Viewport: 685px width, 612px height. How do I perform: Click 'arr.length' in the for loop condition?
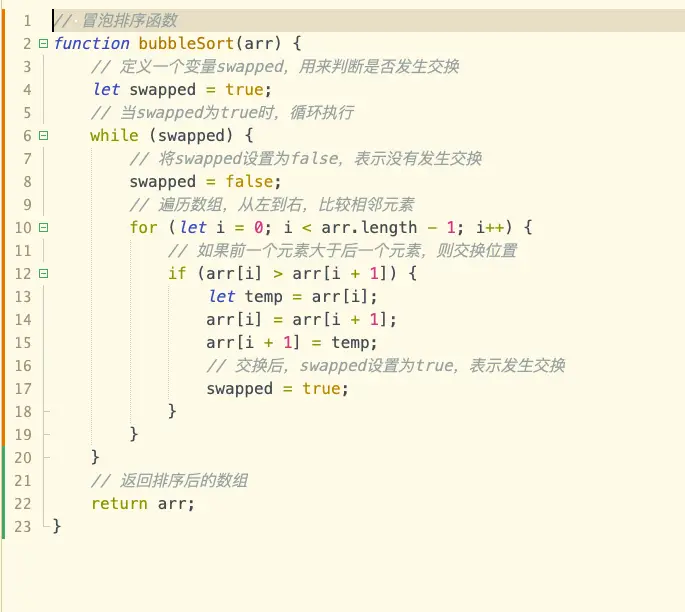click(369, 228)
